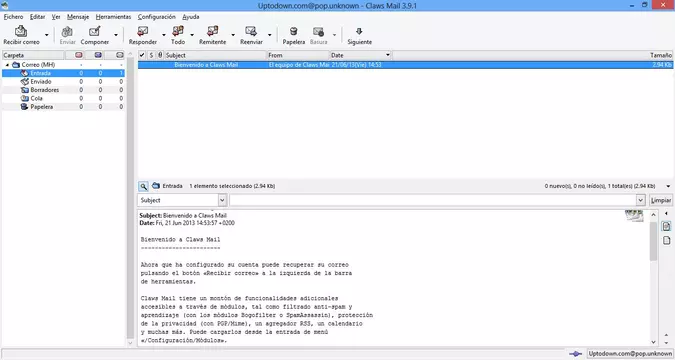Select the Bienvenido a Claws Mail message

click(406, 65)
